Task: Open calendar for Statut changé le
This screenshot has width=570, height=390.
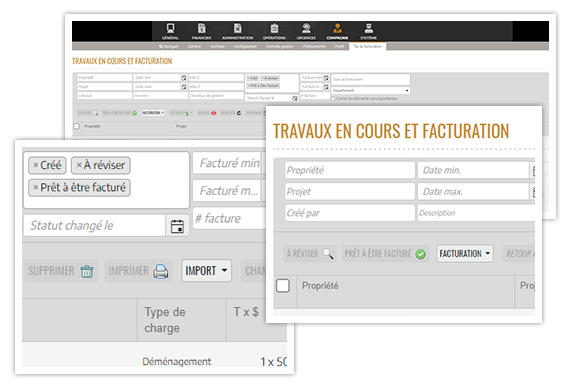Action: pyautogui.click(x=177, y=226)
